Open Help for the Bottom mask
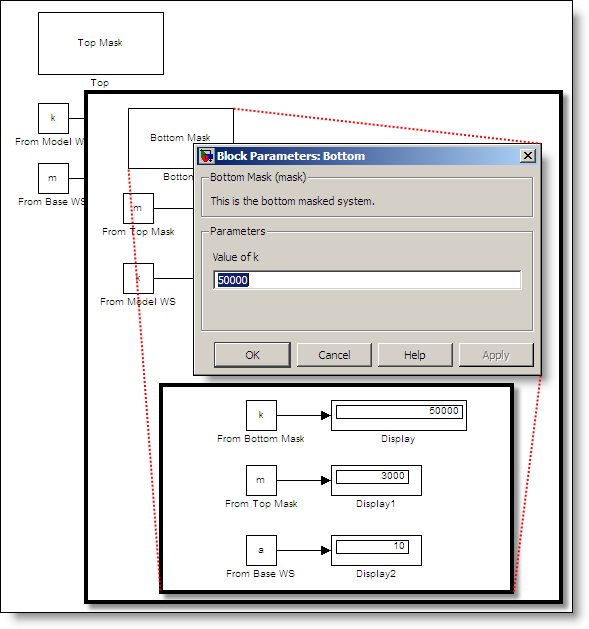 pyautogui.click(x=415, y=355)
